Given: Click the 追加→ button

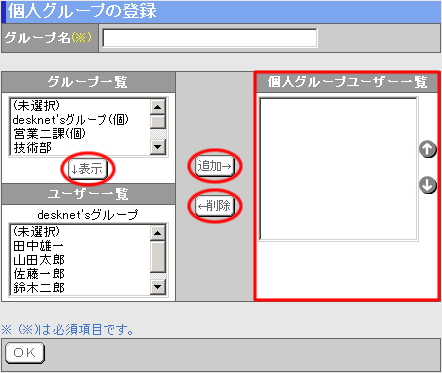Looking at the screenshot, I should (215, 166).
